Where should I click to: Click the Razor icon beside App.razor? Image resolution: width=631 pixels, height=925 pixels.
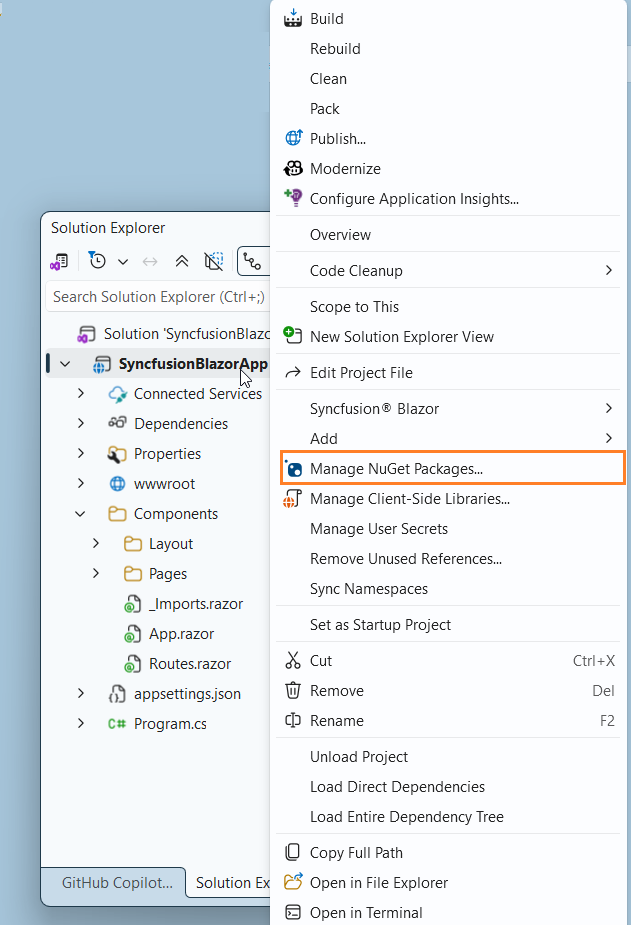coord(133,633)
